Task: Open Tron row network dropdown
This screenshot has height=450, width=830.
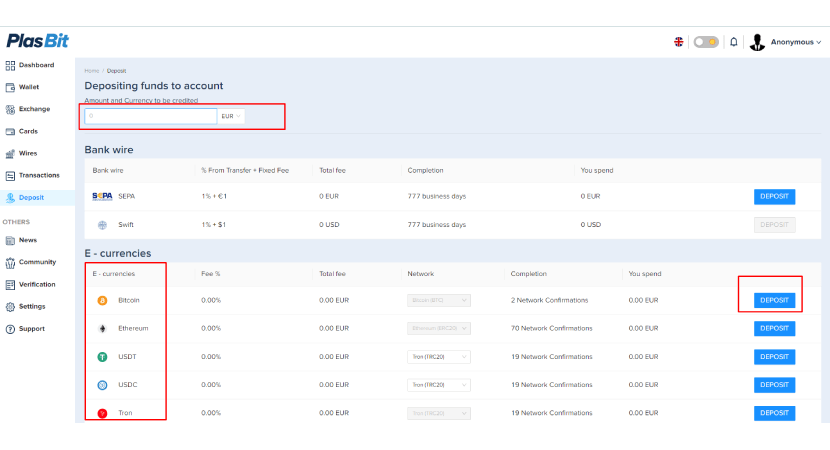Action: (439, 413)
